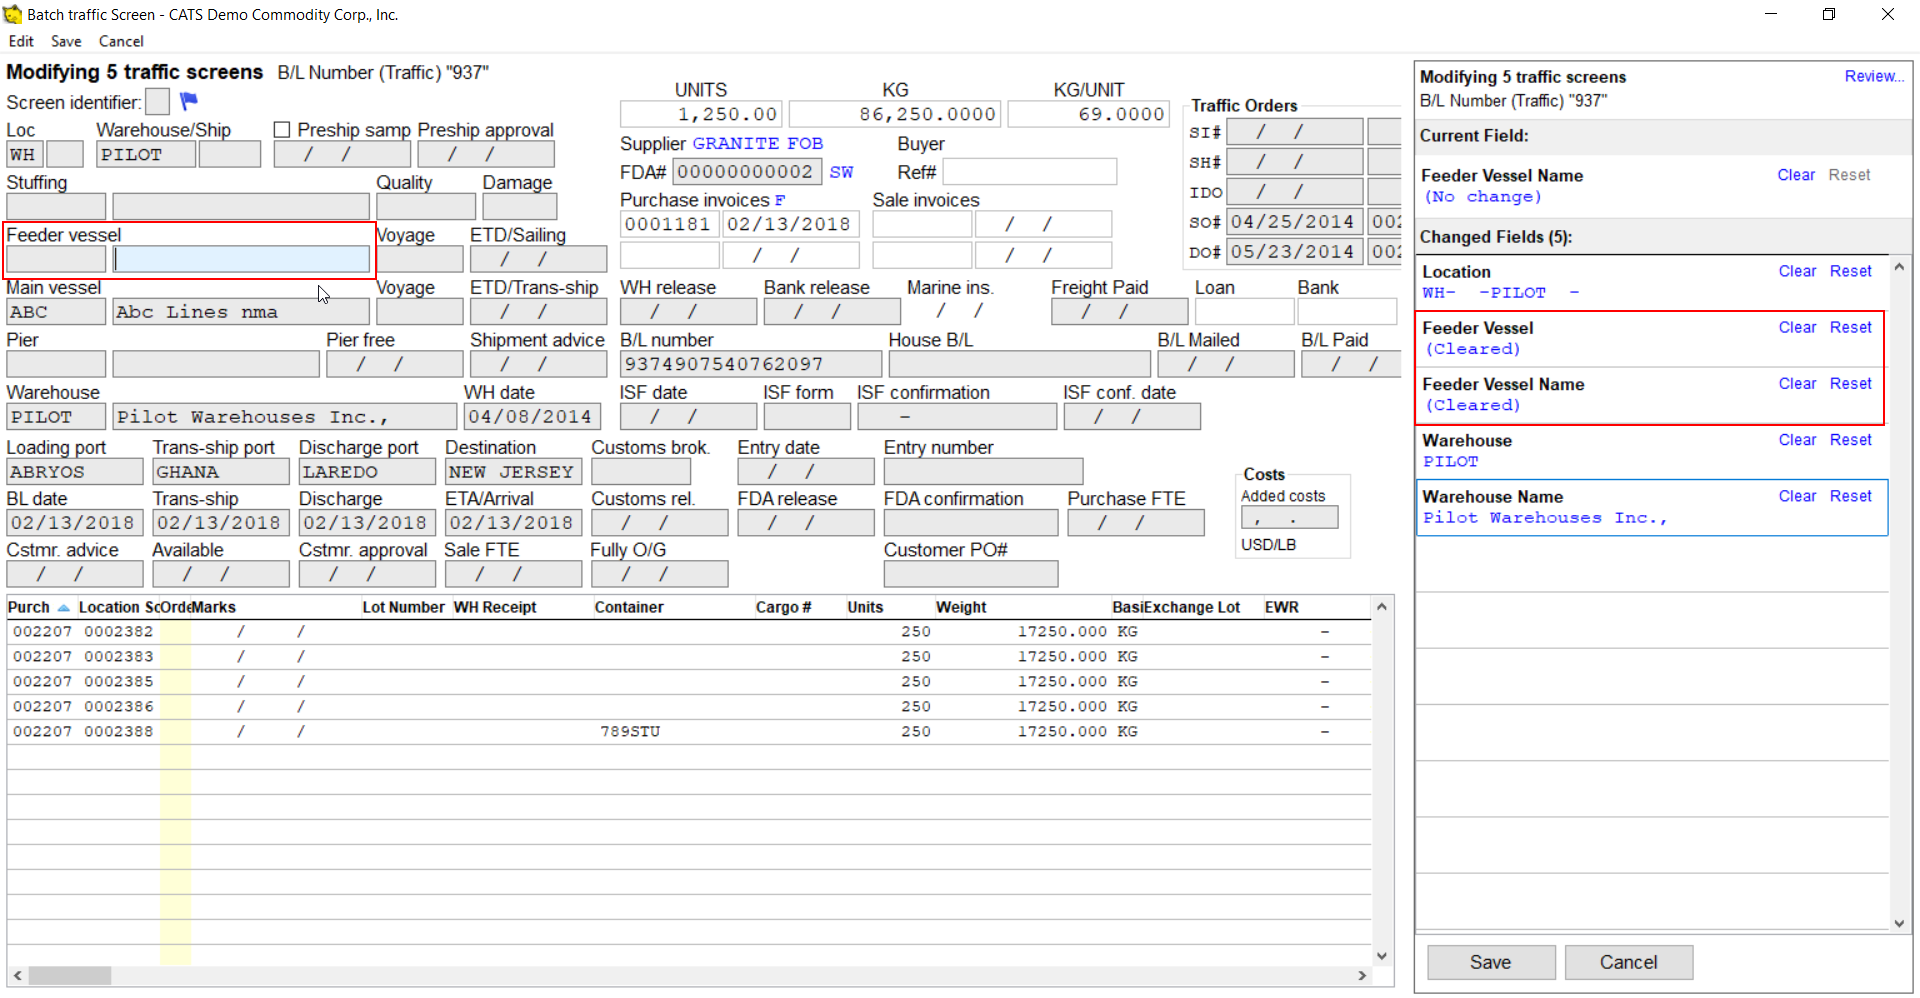Click the Customer PO# field
The image size is (1920, 998).
point(970,574)
